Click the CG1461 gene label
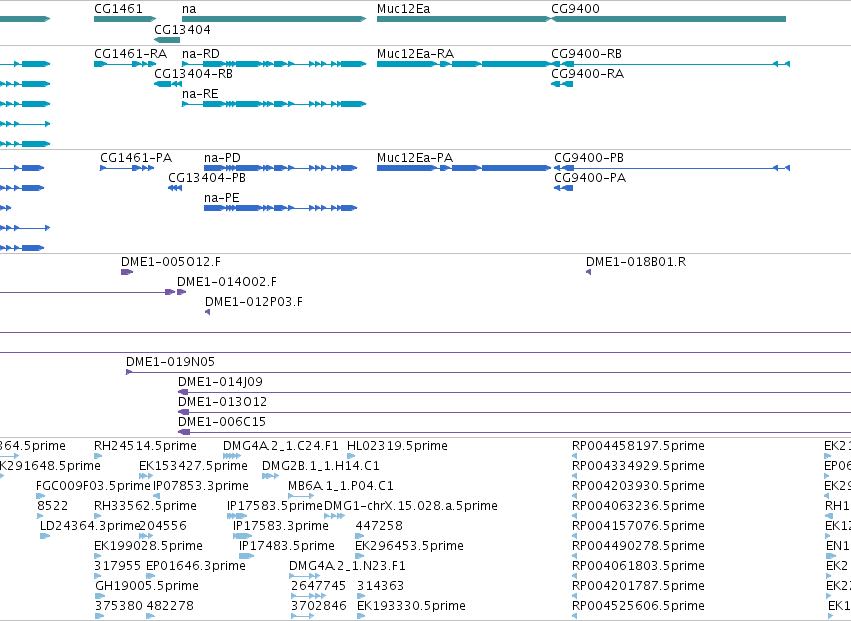 118,9
